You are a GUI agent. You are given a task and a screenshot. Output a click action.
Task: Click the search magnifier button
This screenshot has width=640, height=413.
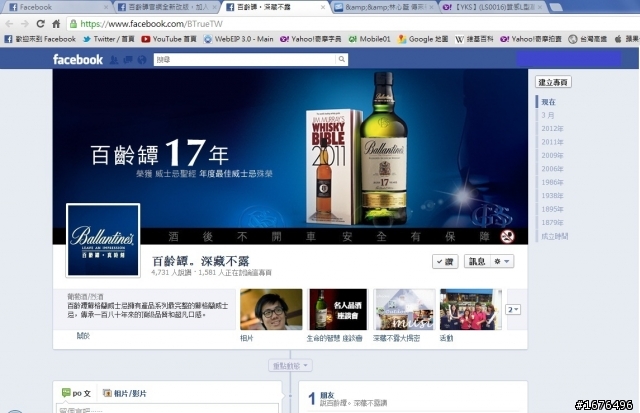342,60
